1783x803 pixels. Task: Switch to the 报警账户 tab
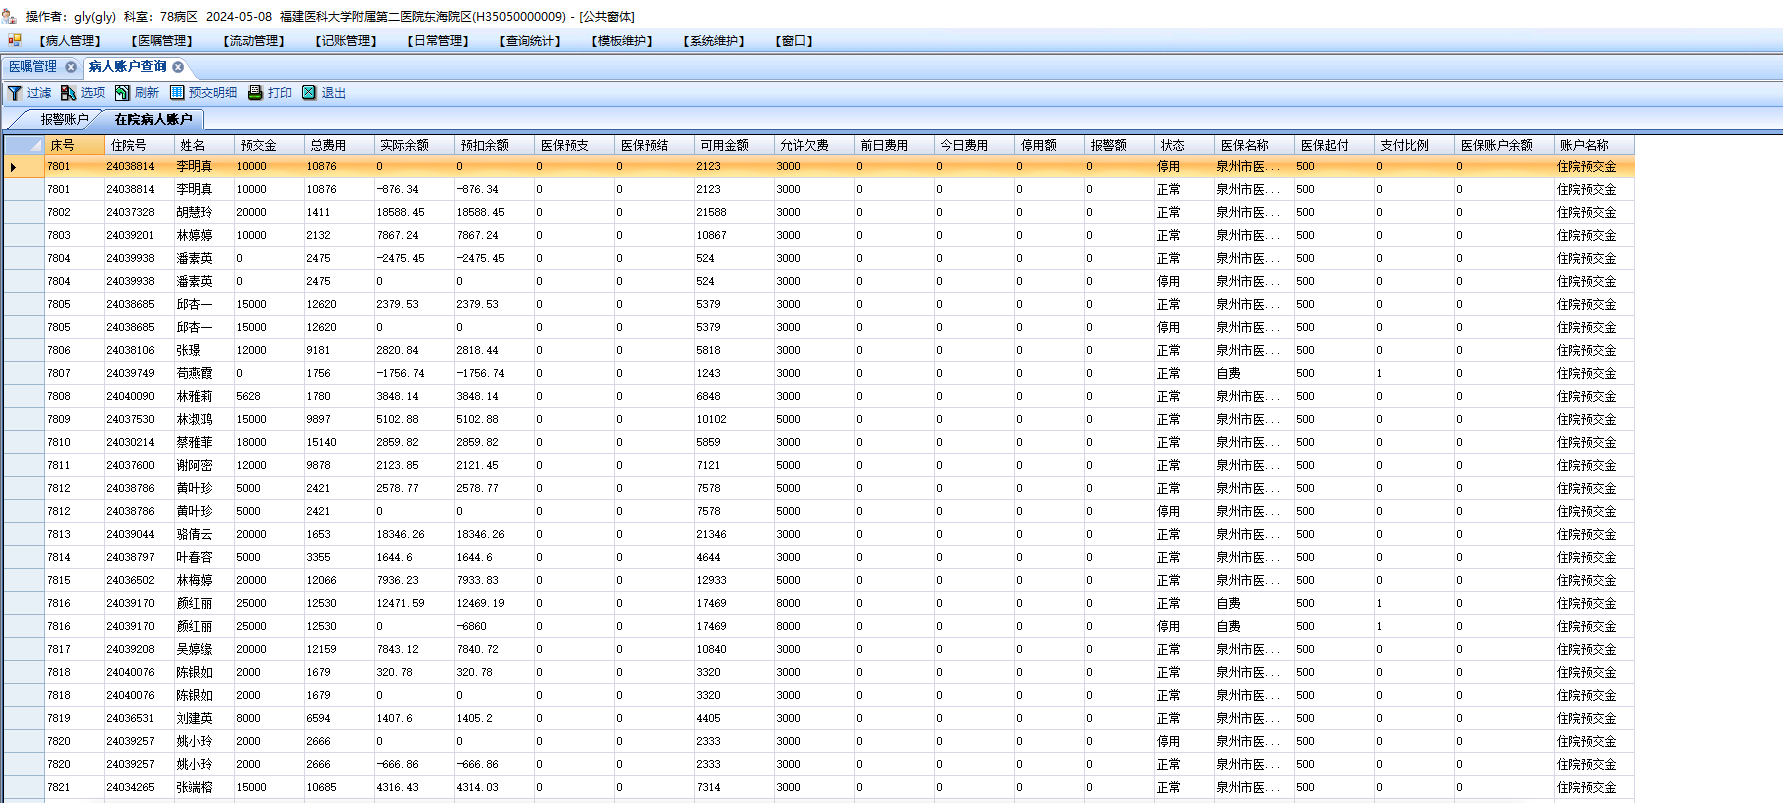pyautogui.click(x=65, y=119)
